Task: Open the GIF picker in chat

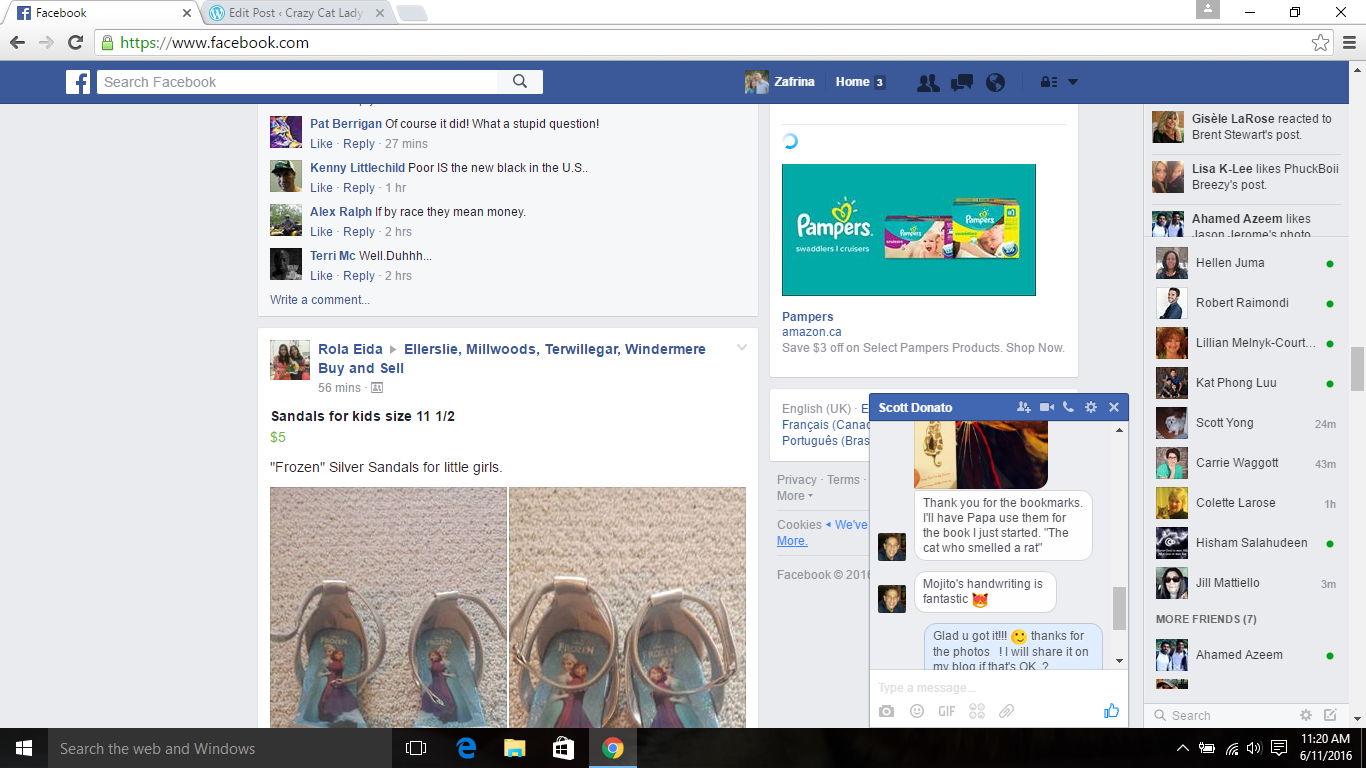Action: pos(946,711)
